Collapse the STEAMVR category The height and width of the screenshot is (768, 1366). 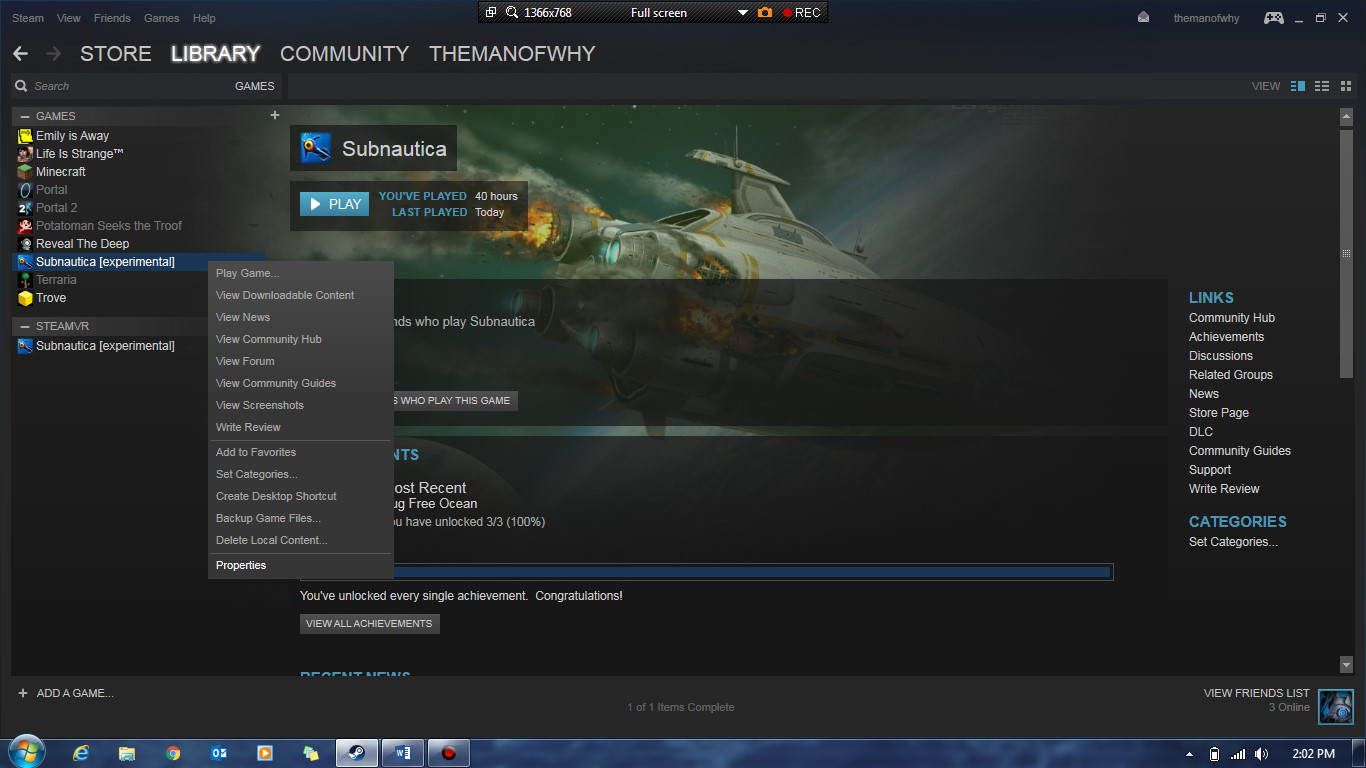point(25,326)
